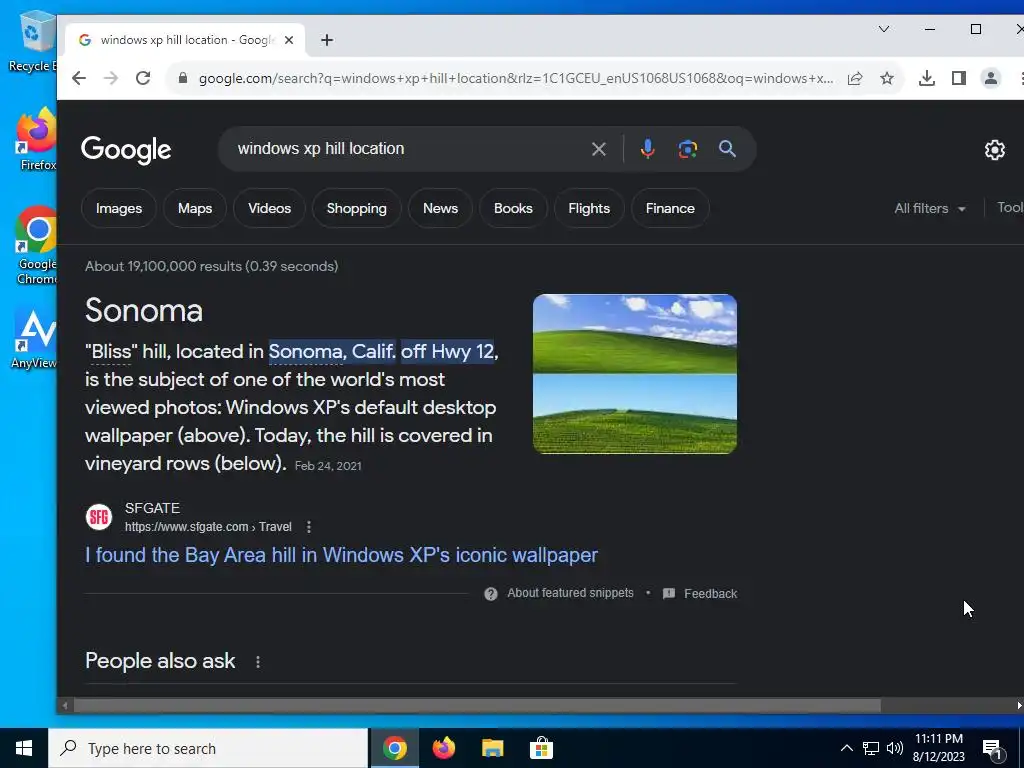
Task: Submit search with magnifying glass icon
Action: click(x=728, y=149)
